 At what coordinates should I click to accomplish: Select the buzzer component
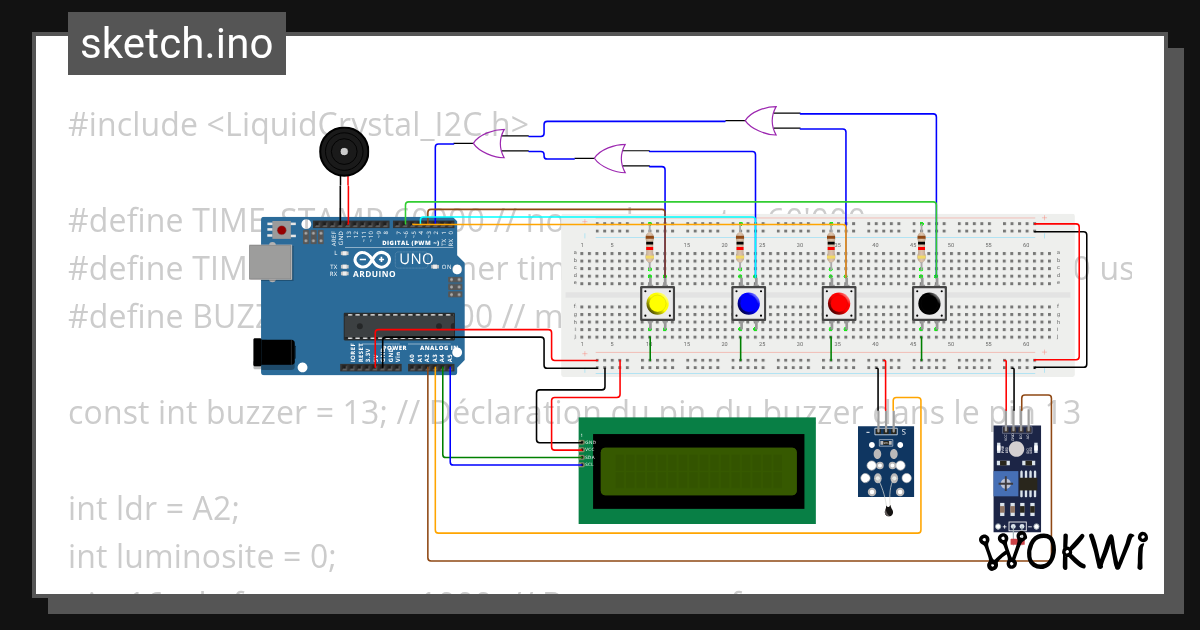(x=344, y=151)
